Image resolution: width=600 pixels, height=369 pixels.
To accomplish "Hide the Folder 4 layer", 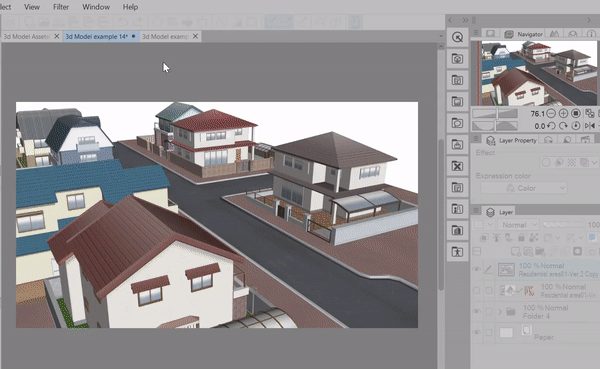I will (x=476, y=312).
